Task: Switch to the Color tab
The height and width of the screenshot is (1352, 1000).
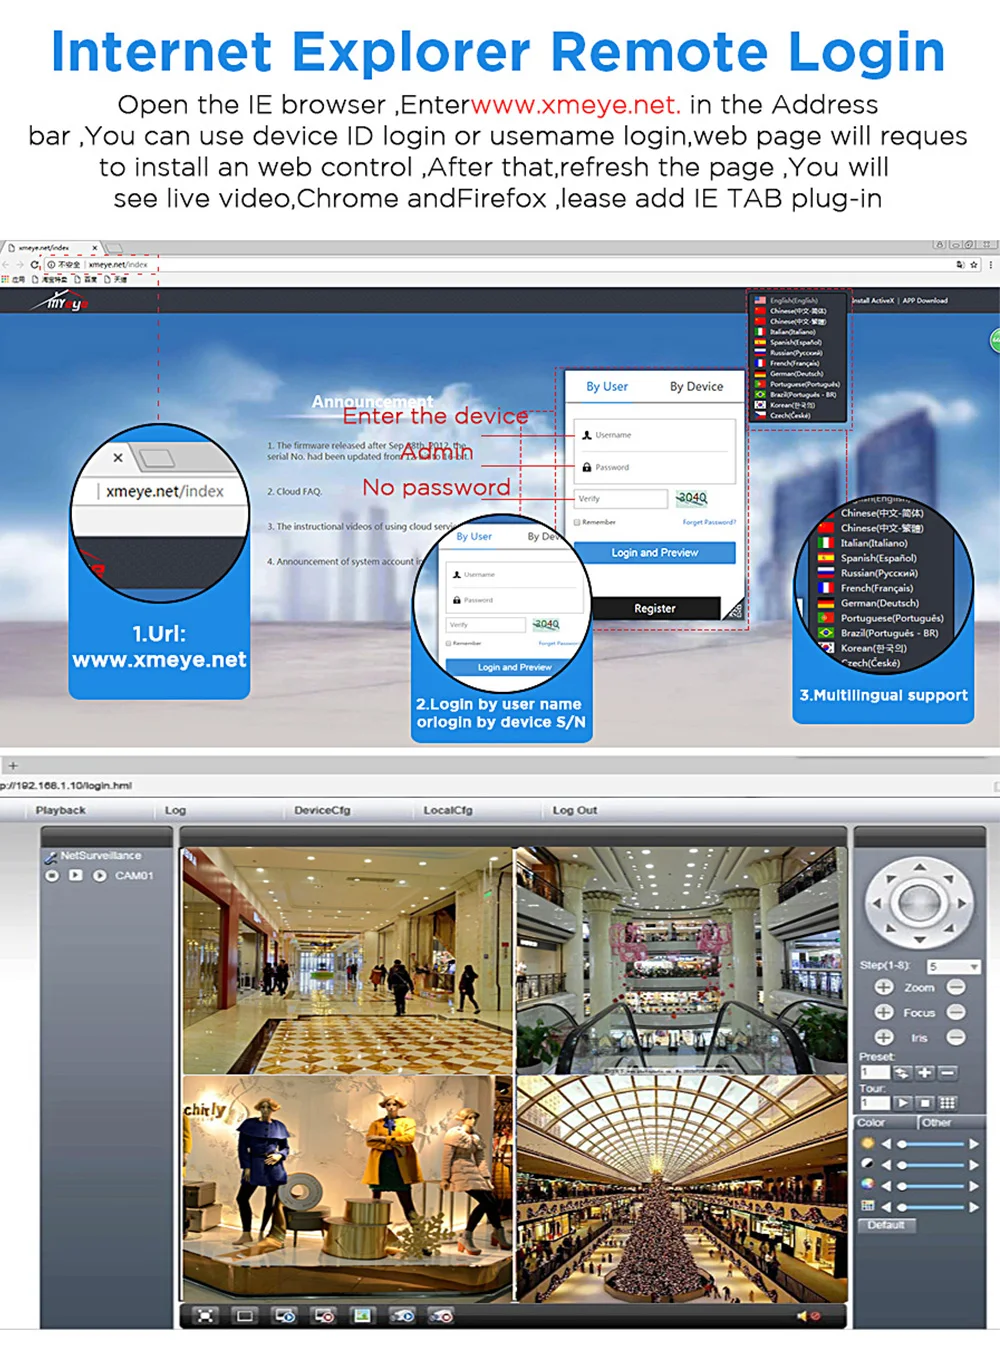Action: pyautogui.click(x=884, y=1122)
